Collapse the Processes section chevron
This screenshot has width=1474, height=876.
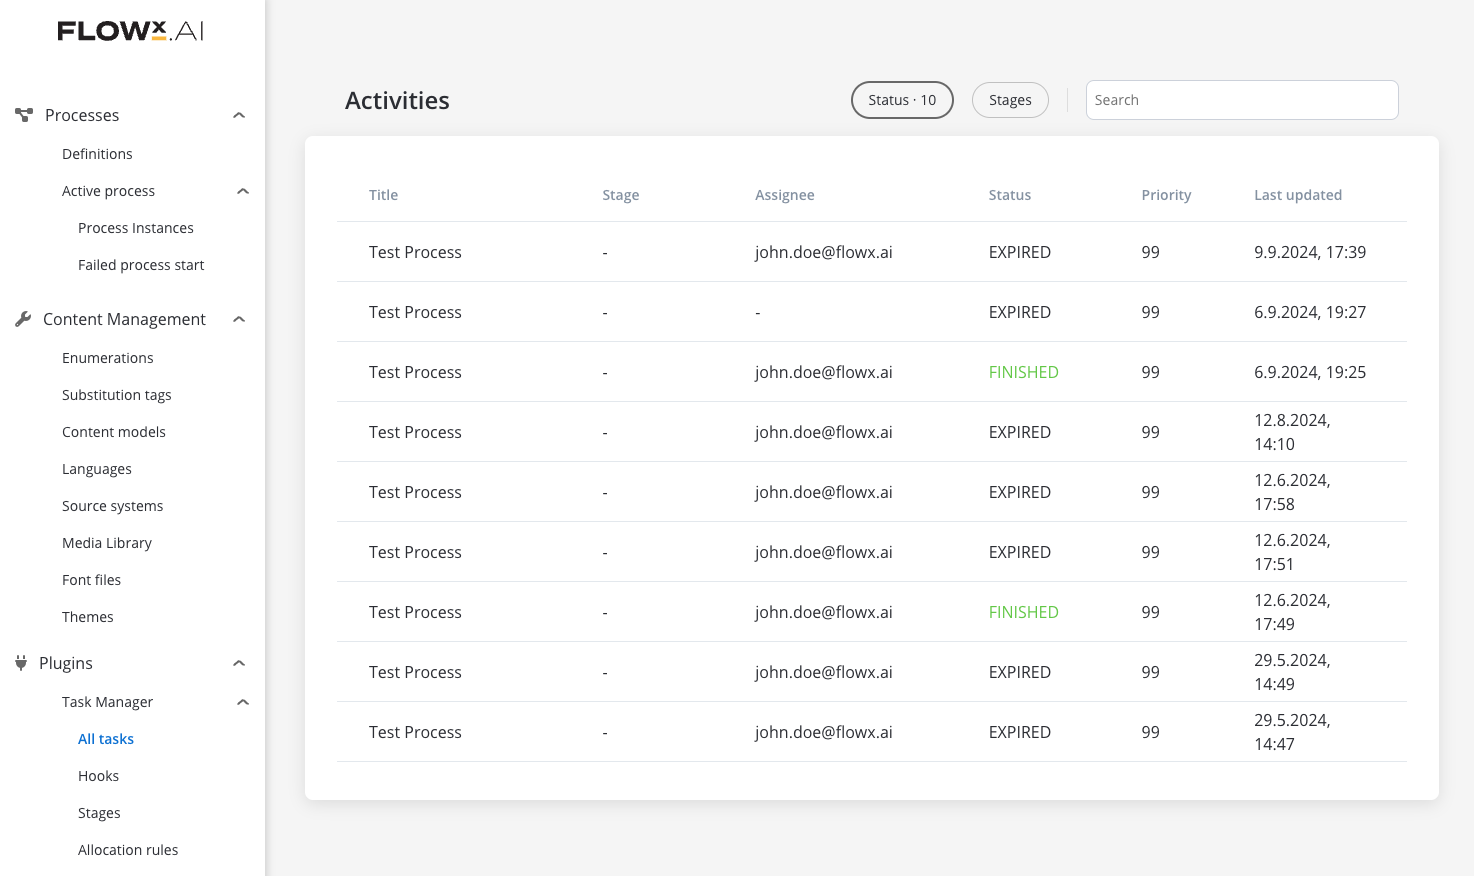point(239,115)
